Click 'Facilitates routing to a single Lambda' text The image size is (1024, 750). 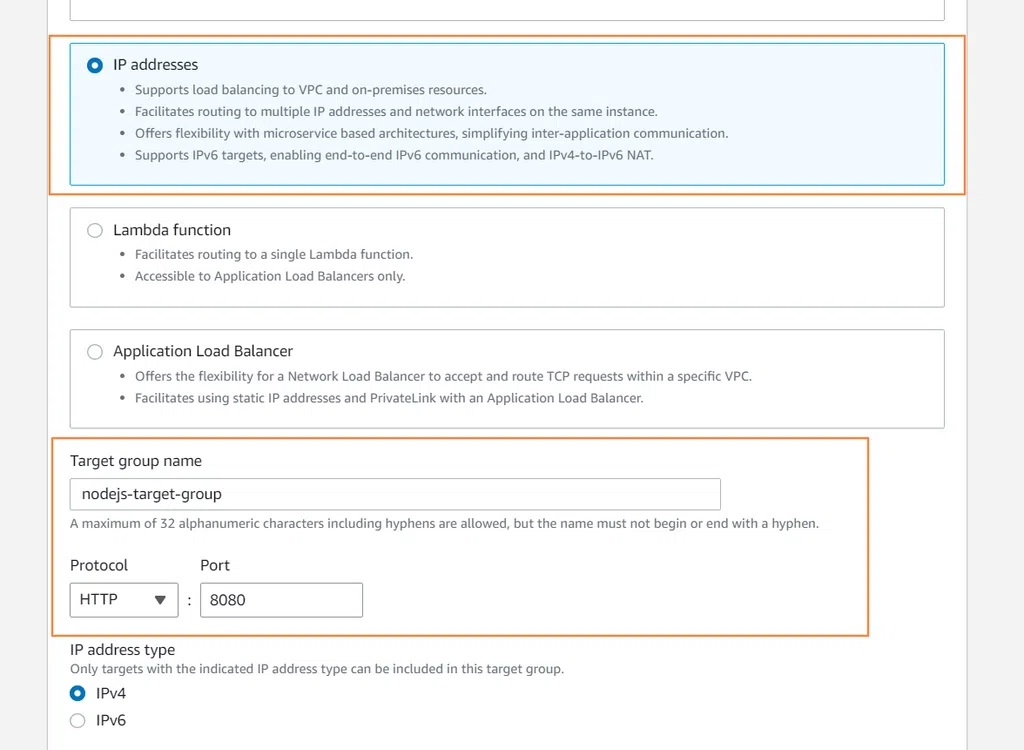click(274, 255)
